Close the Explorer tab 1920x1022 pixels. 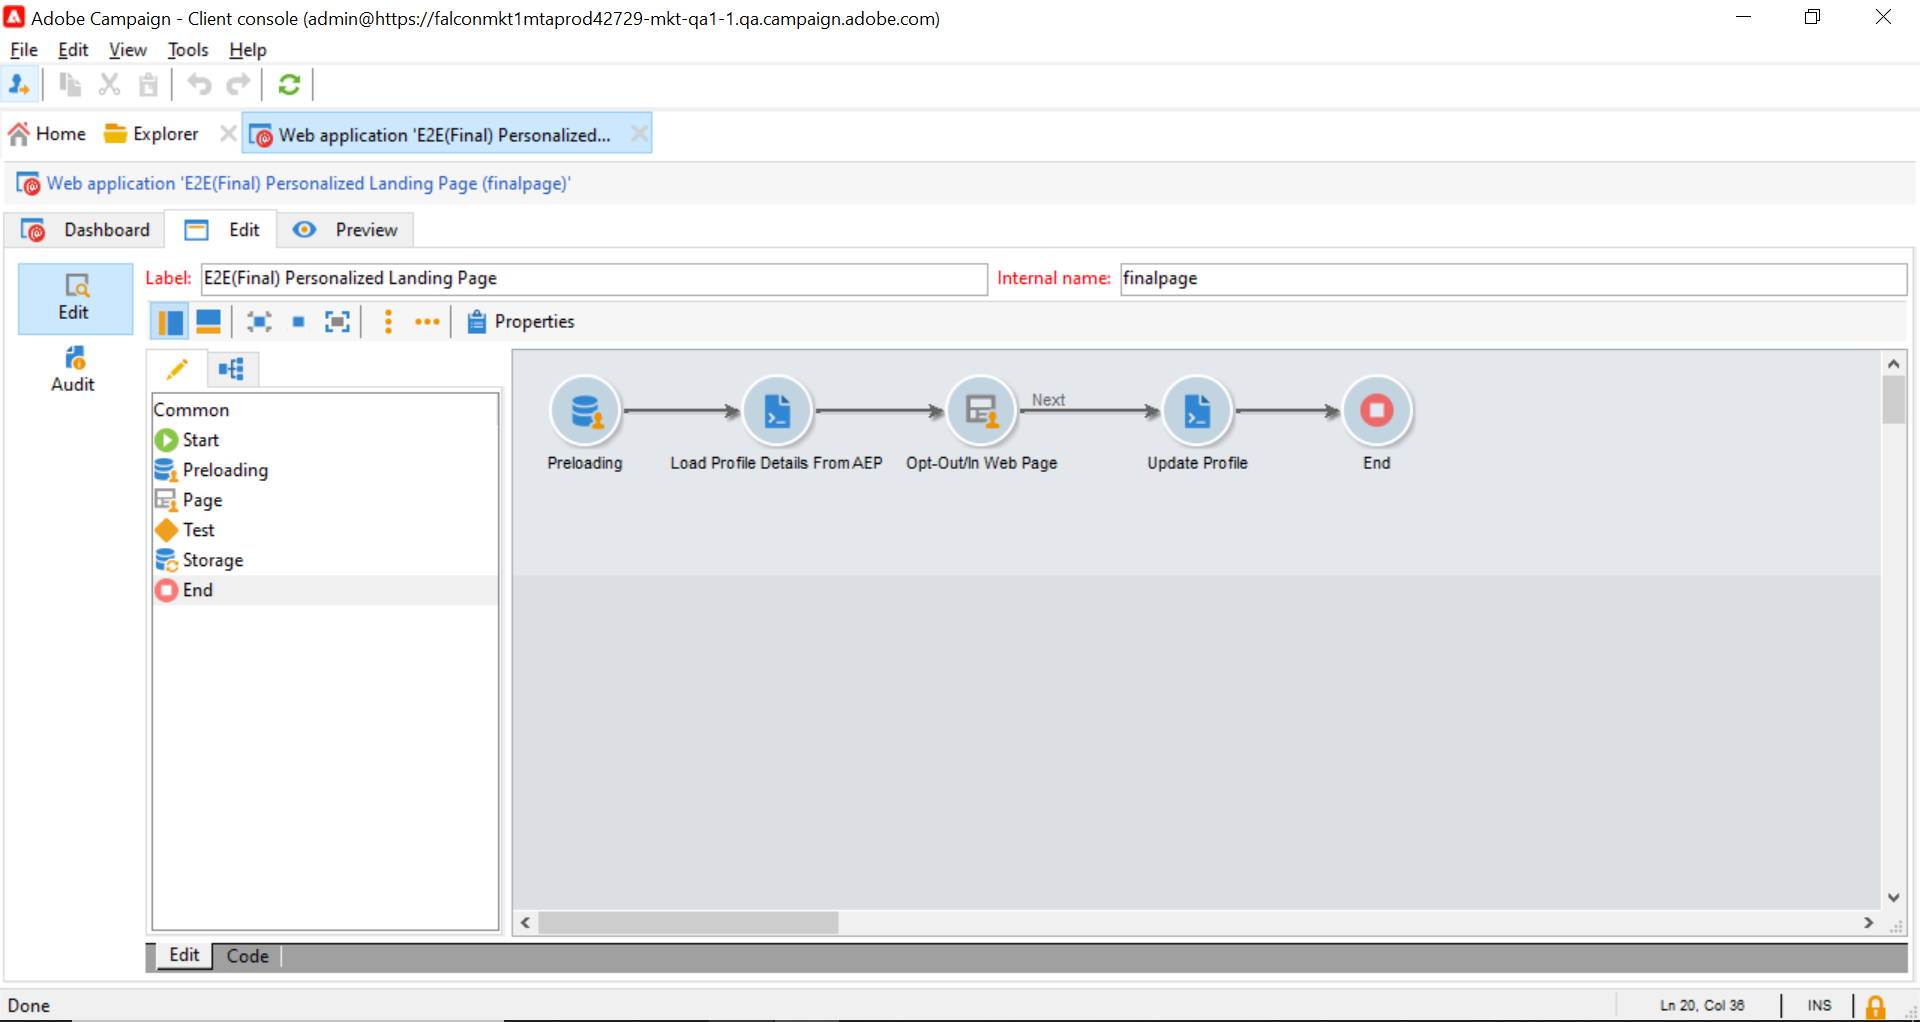click(228, 133)
